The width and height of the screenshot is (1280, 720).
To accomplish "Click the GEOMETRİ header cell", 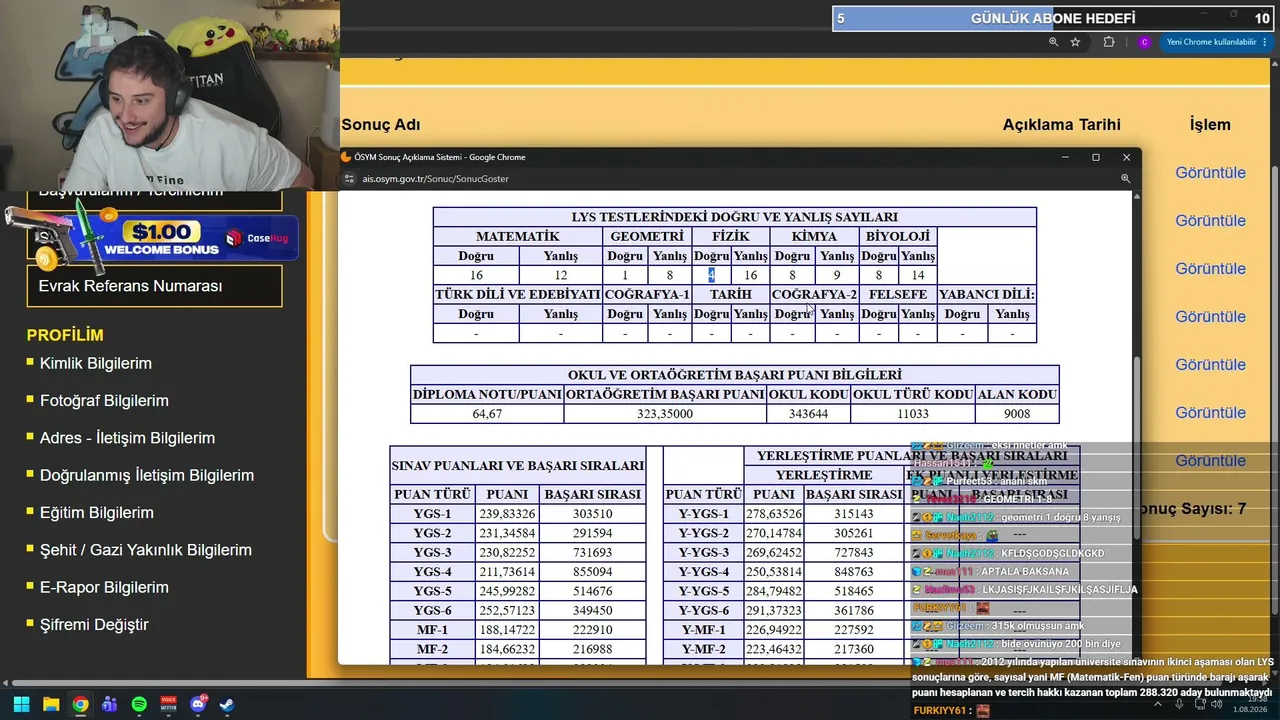I will (x=647, y=236).
